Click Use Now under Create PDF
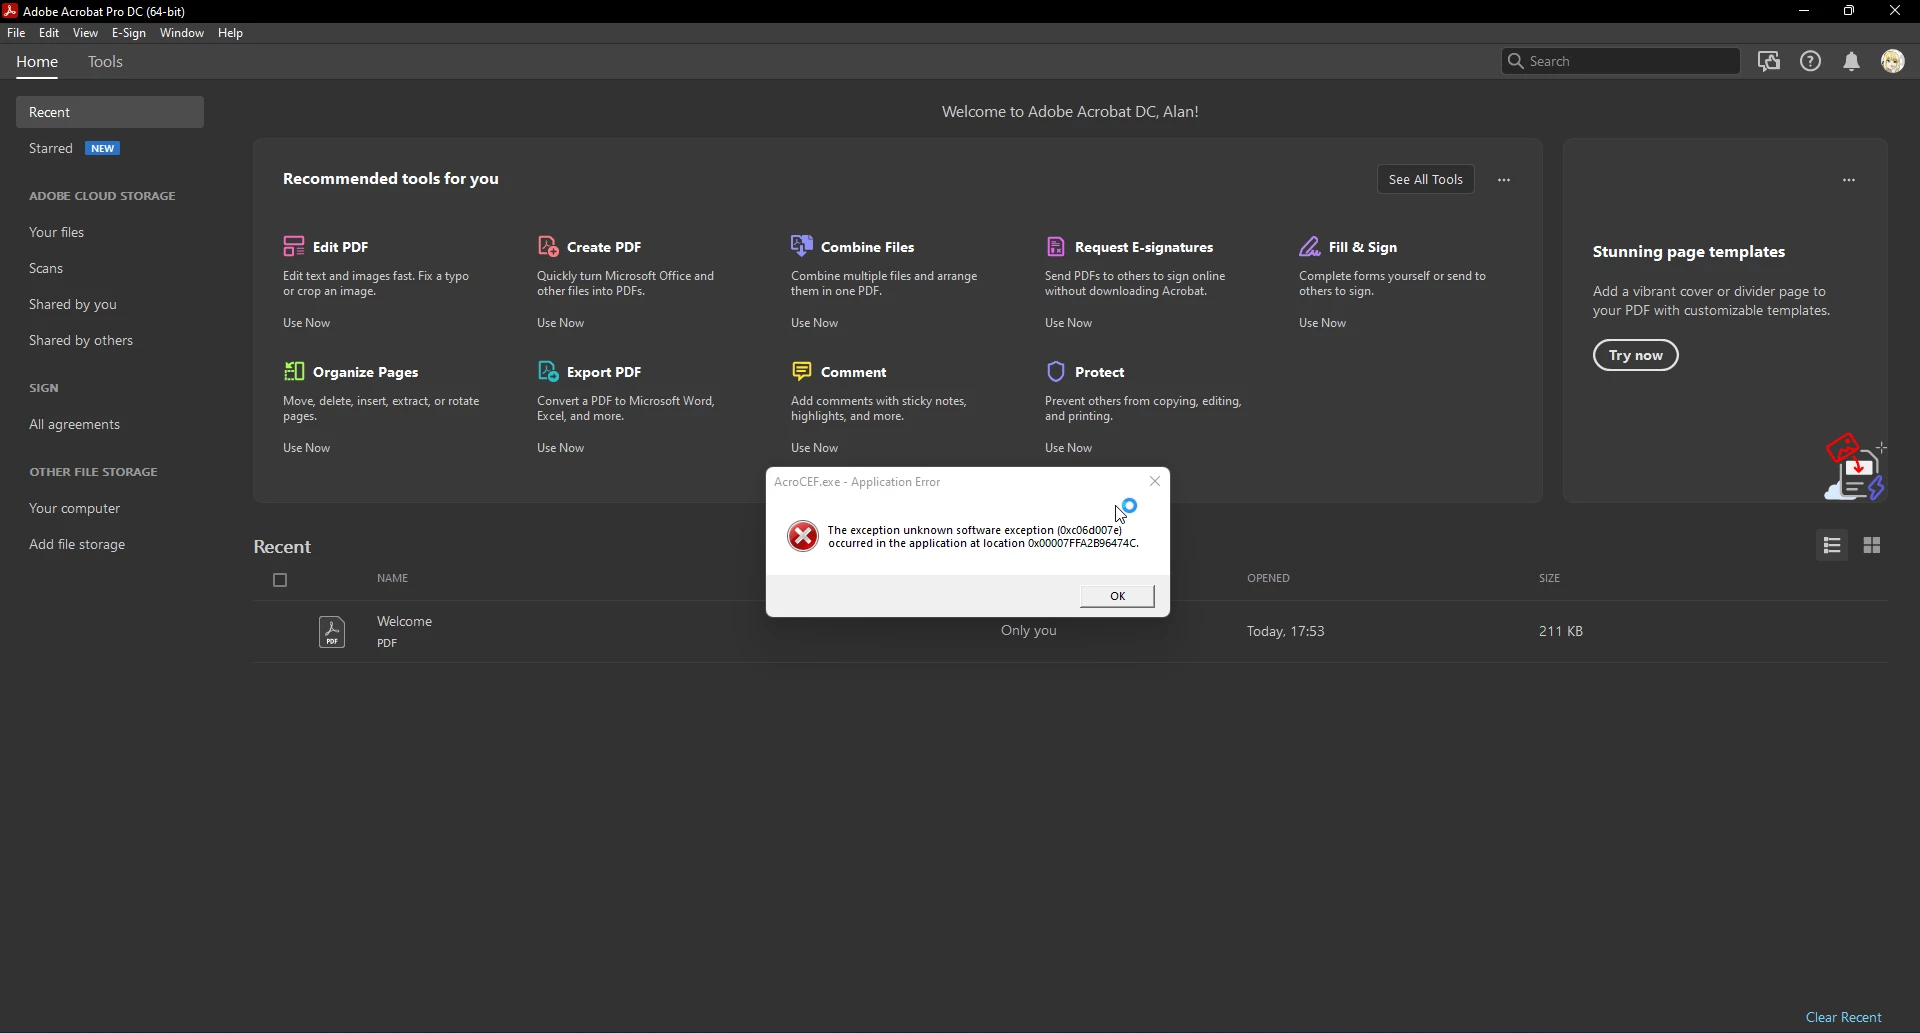 (x=560, y=323)
